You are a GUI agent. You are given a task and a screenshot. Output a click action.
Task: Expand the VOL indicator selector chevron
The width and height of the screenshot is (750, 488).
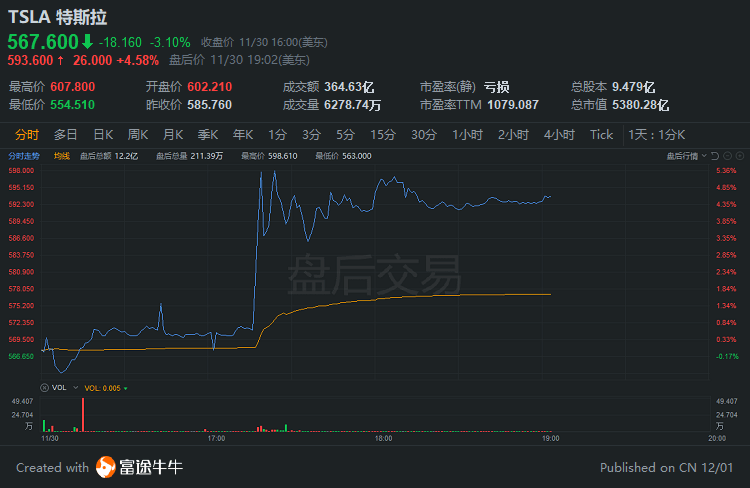pyautogui.click(x=76, y=388)
